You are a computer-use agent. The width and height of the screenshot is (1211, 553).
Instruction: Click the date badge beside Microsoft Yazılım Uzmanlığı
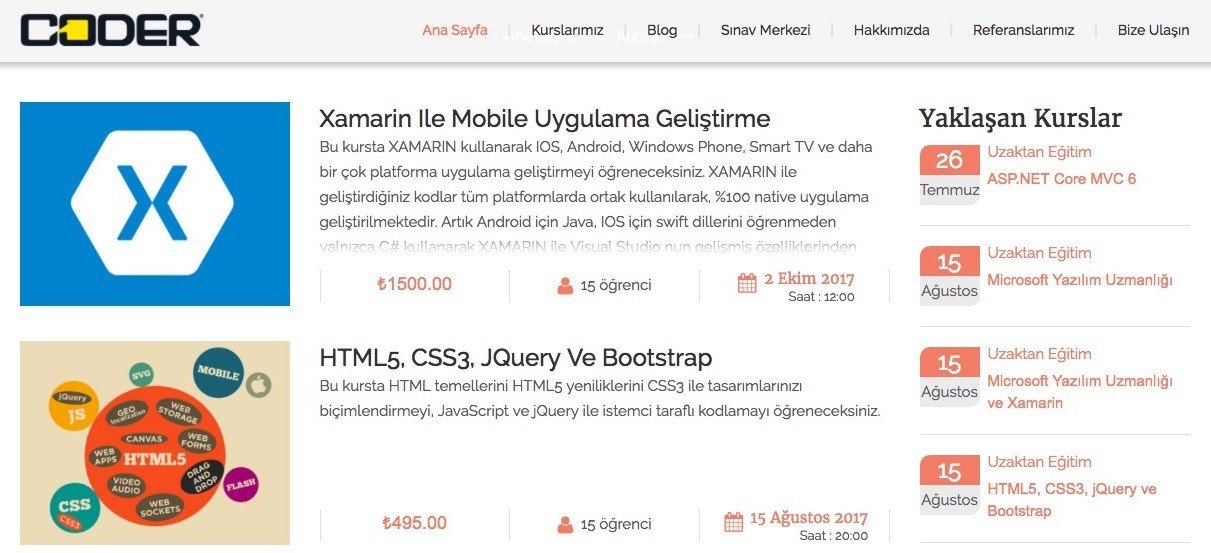[949, 275]
